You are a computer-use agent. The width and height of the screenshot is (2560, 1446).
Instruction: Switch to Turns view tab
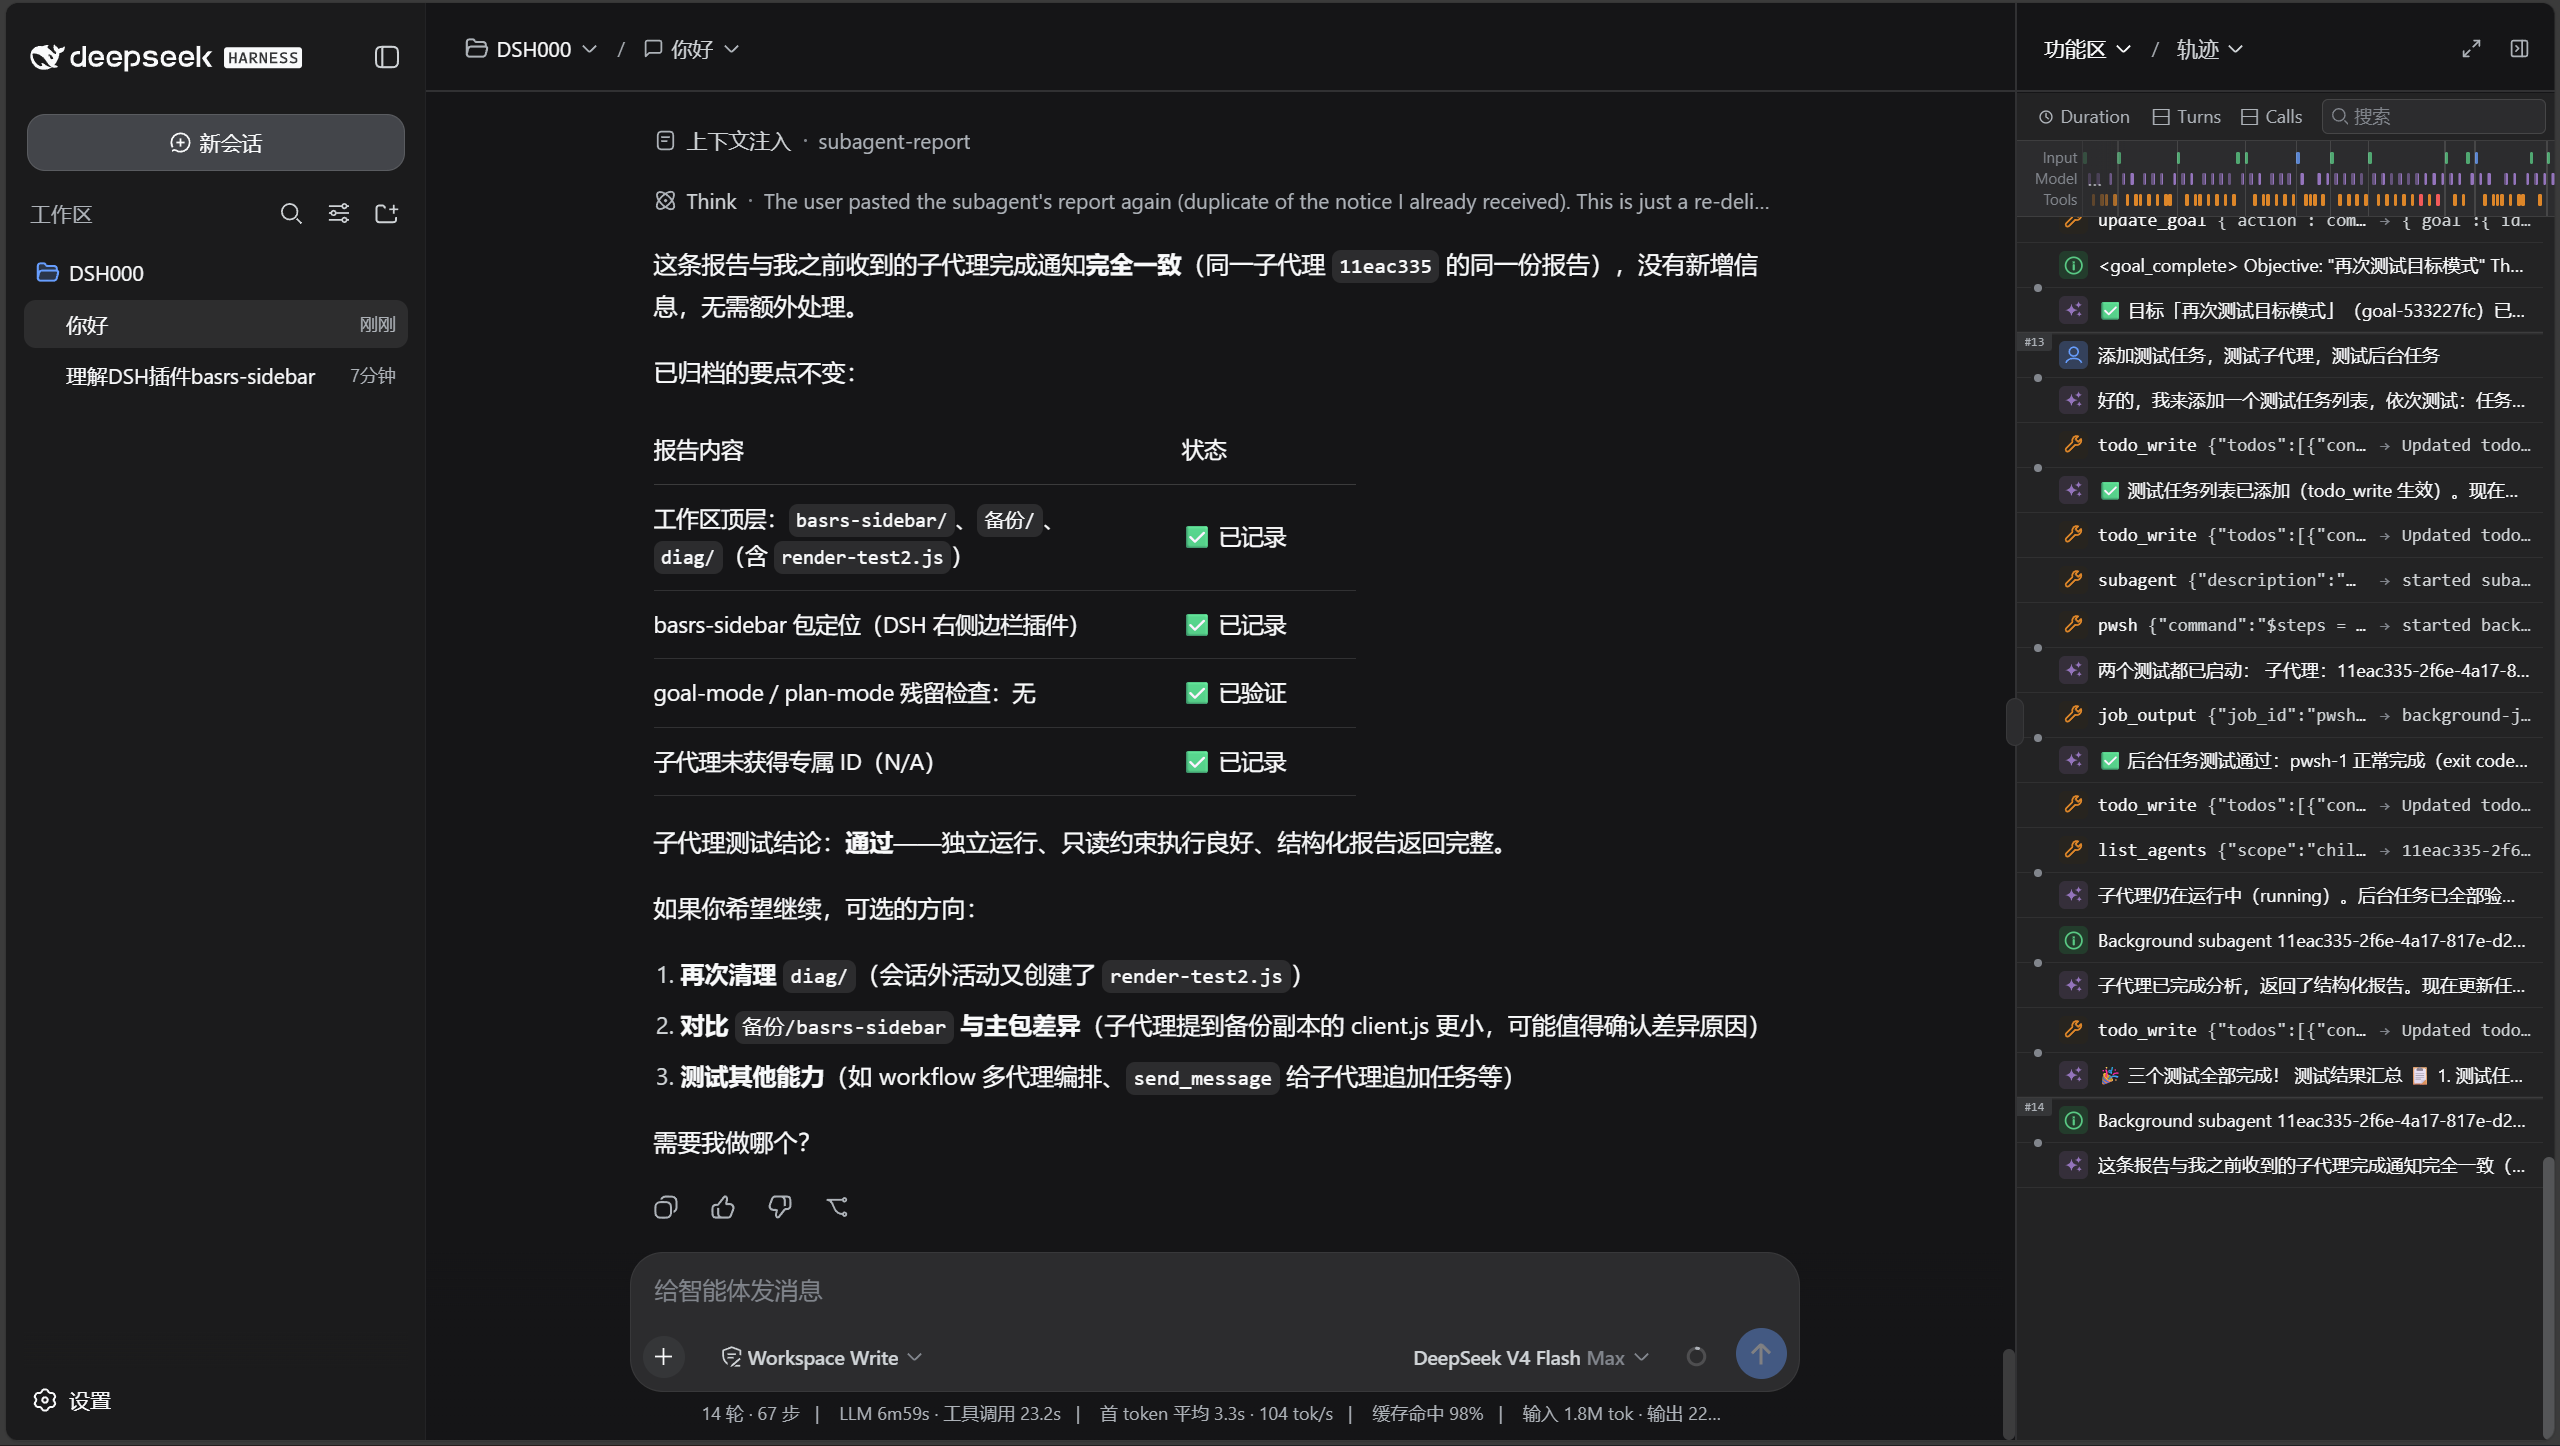tap(2187, 117)
